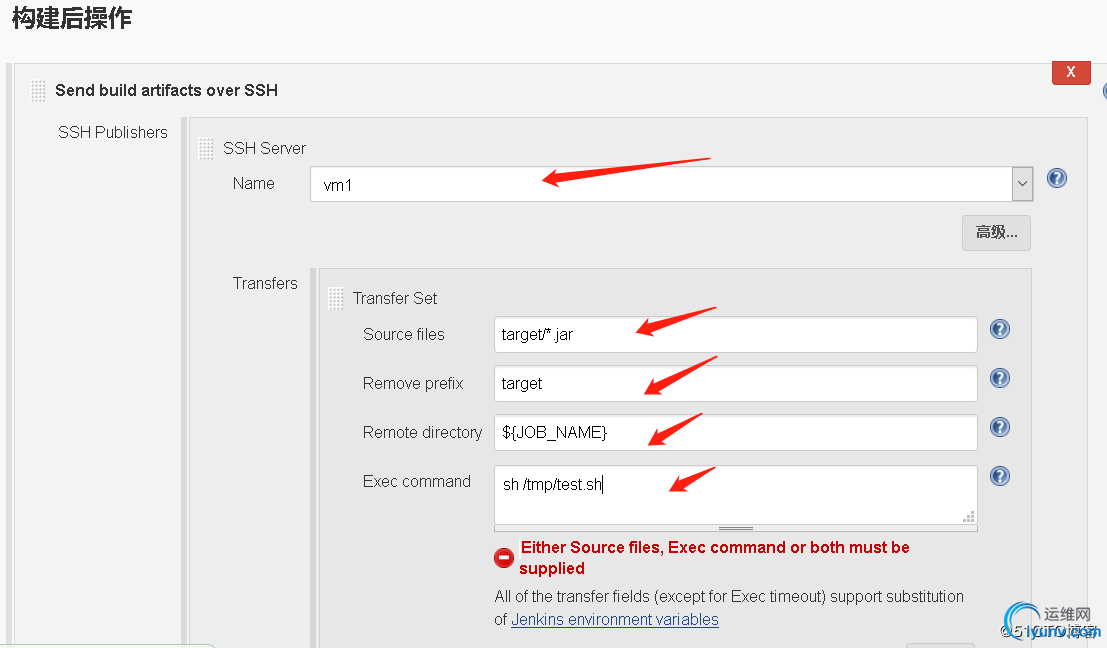Click the 构建后操作 section heading
This screenshot has height=648, width=1107.
(72, 18)
